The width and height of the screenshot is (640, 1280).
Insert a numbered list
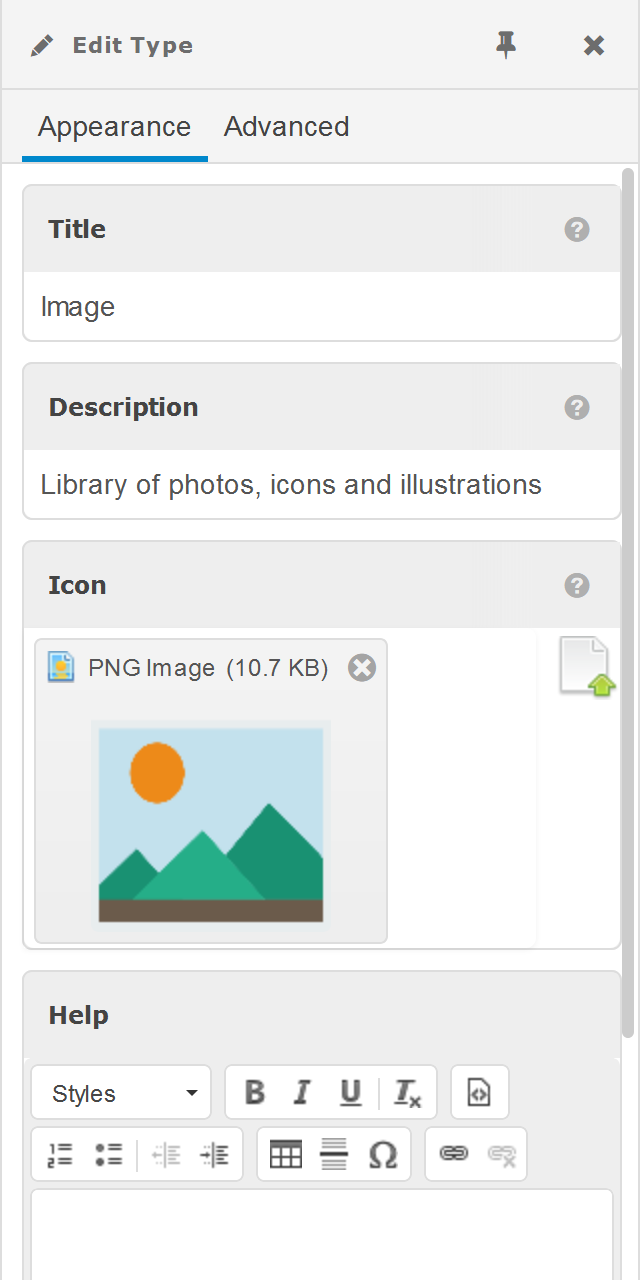tap(60, 1155)
